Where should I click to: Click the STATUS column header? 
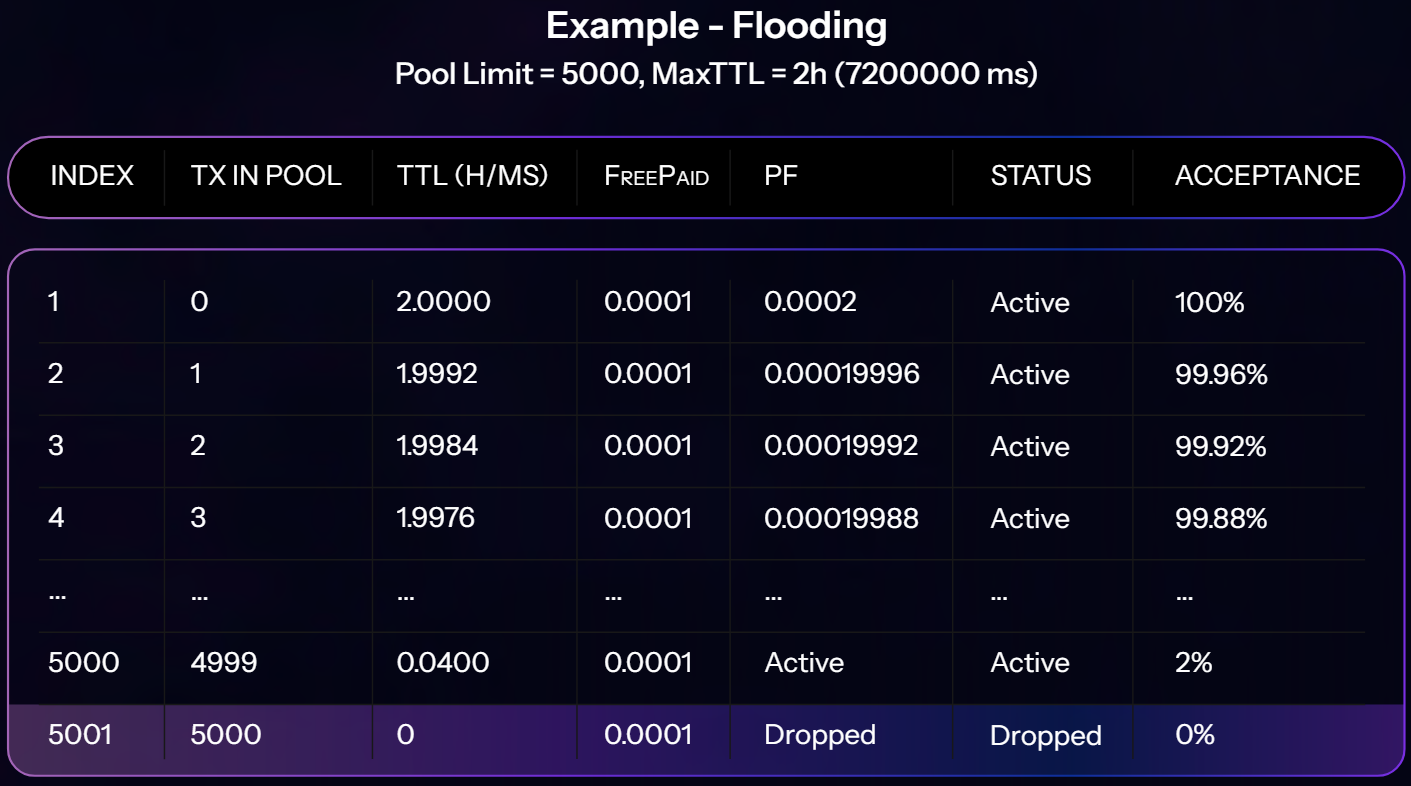[1041, 176]
